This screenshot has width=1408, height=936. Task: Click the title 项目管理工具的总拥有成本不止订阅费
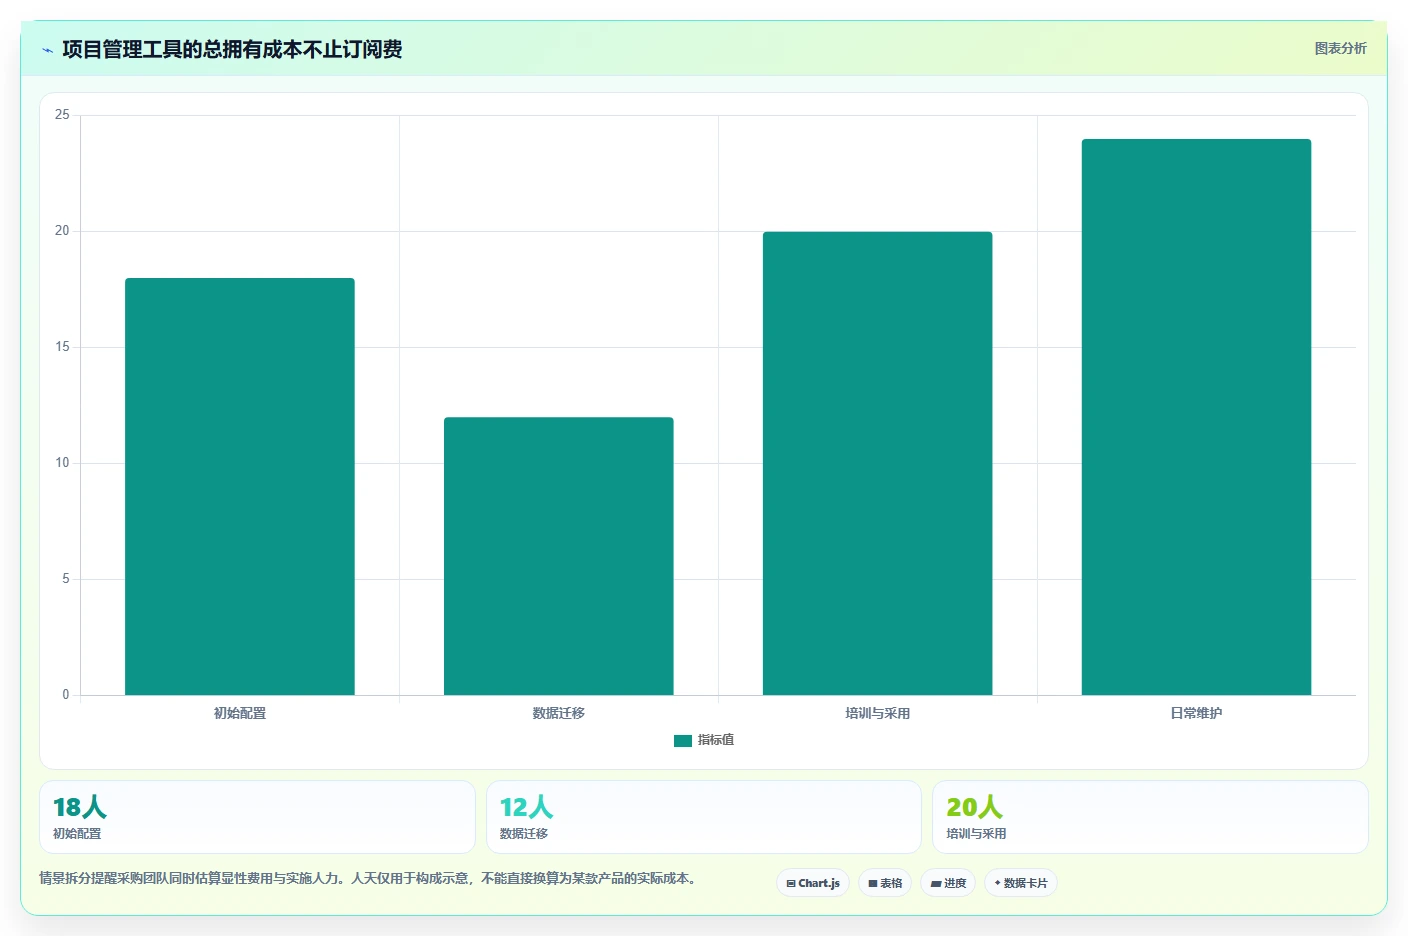(232, 49)
